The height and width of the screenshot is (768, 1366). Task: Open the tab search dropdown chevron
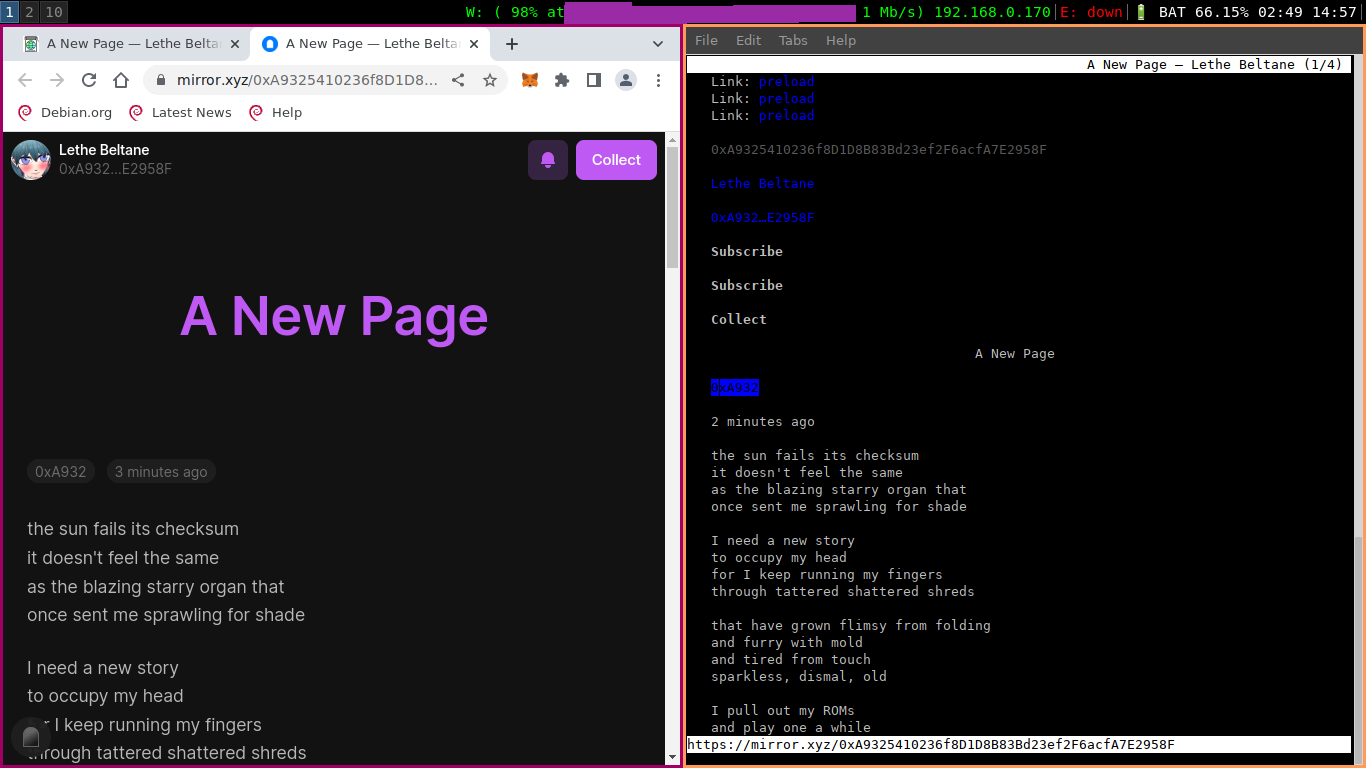pos(657,43)
